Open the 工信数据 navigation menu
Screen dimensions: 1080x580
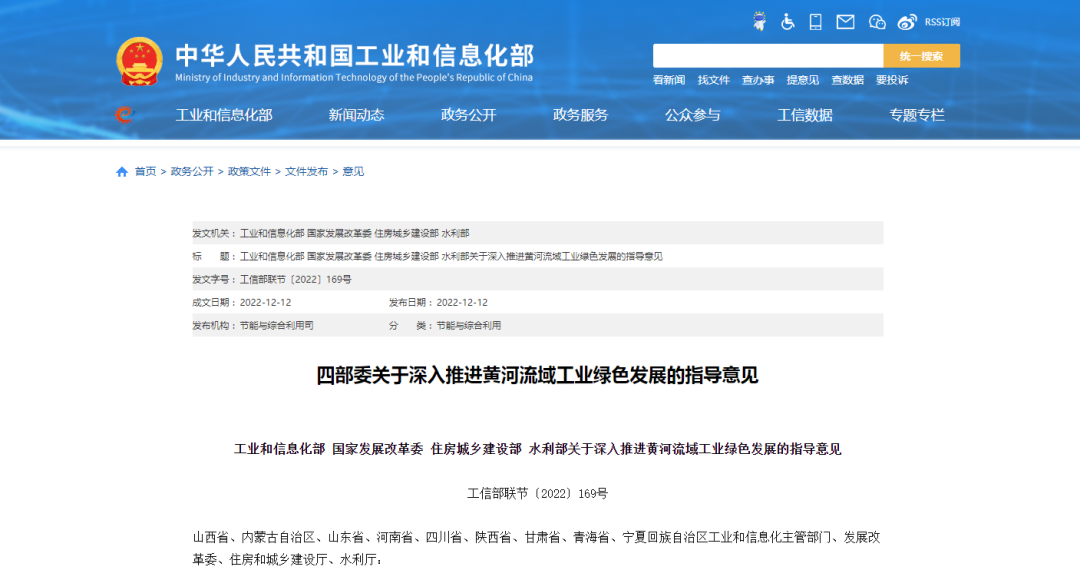point(805,115)
